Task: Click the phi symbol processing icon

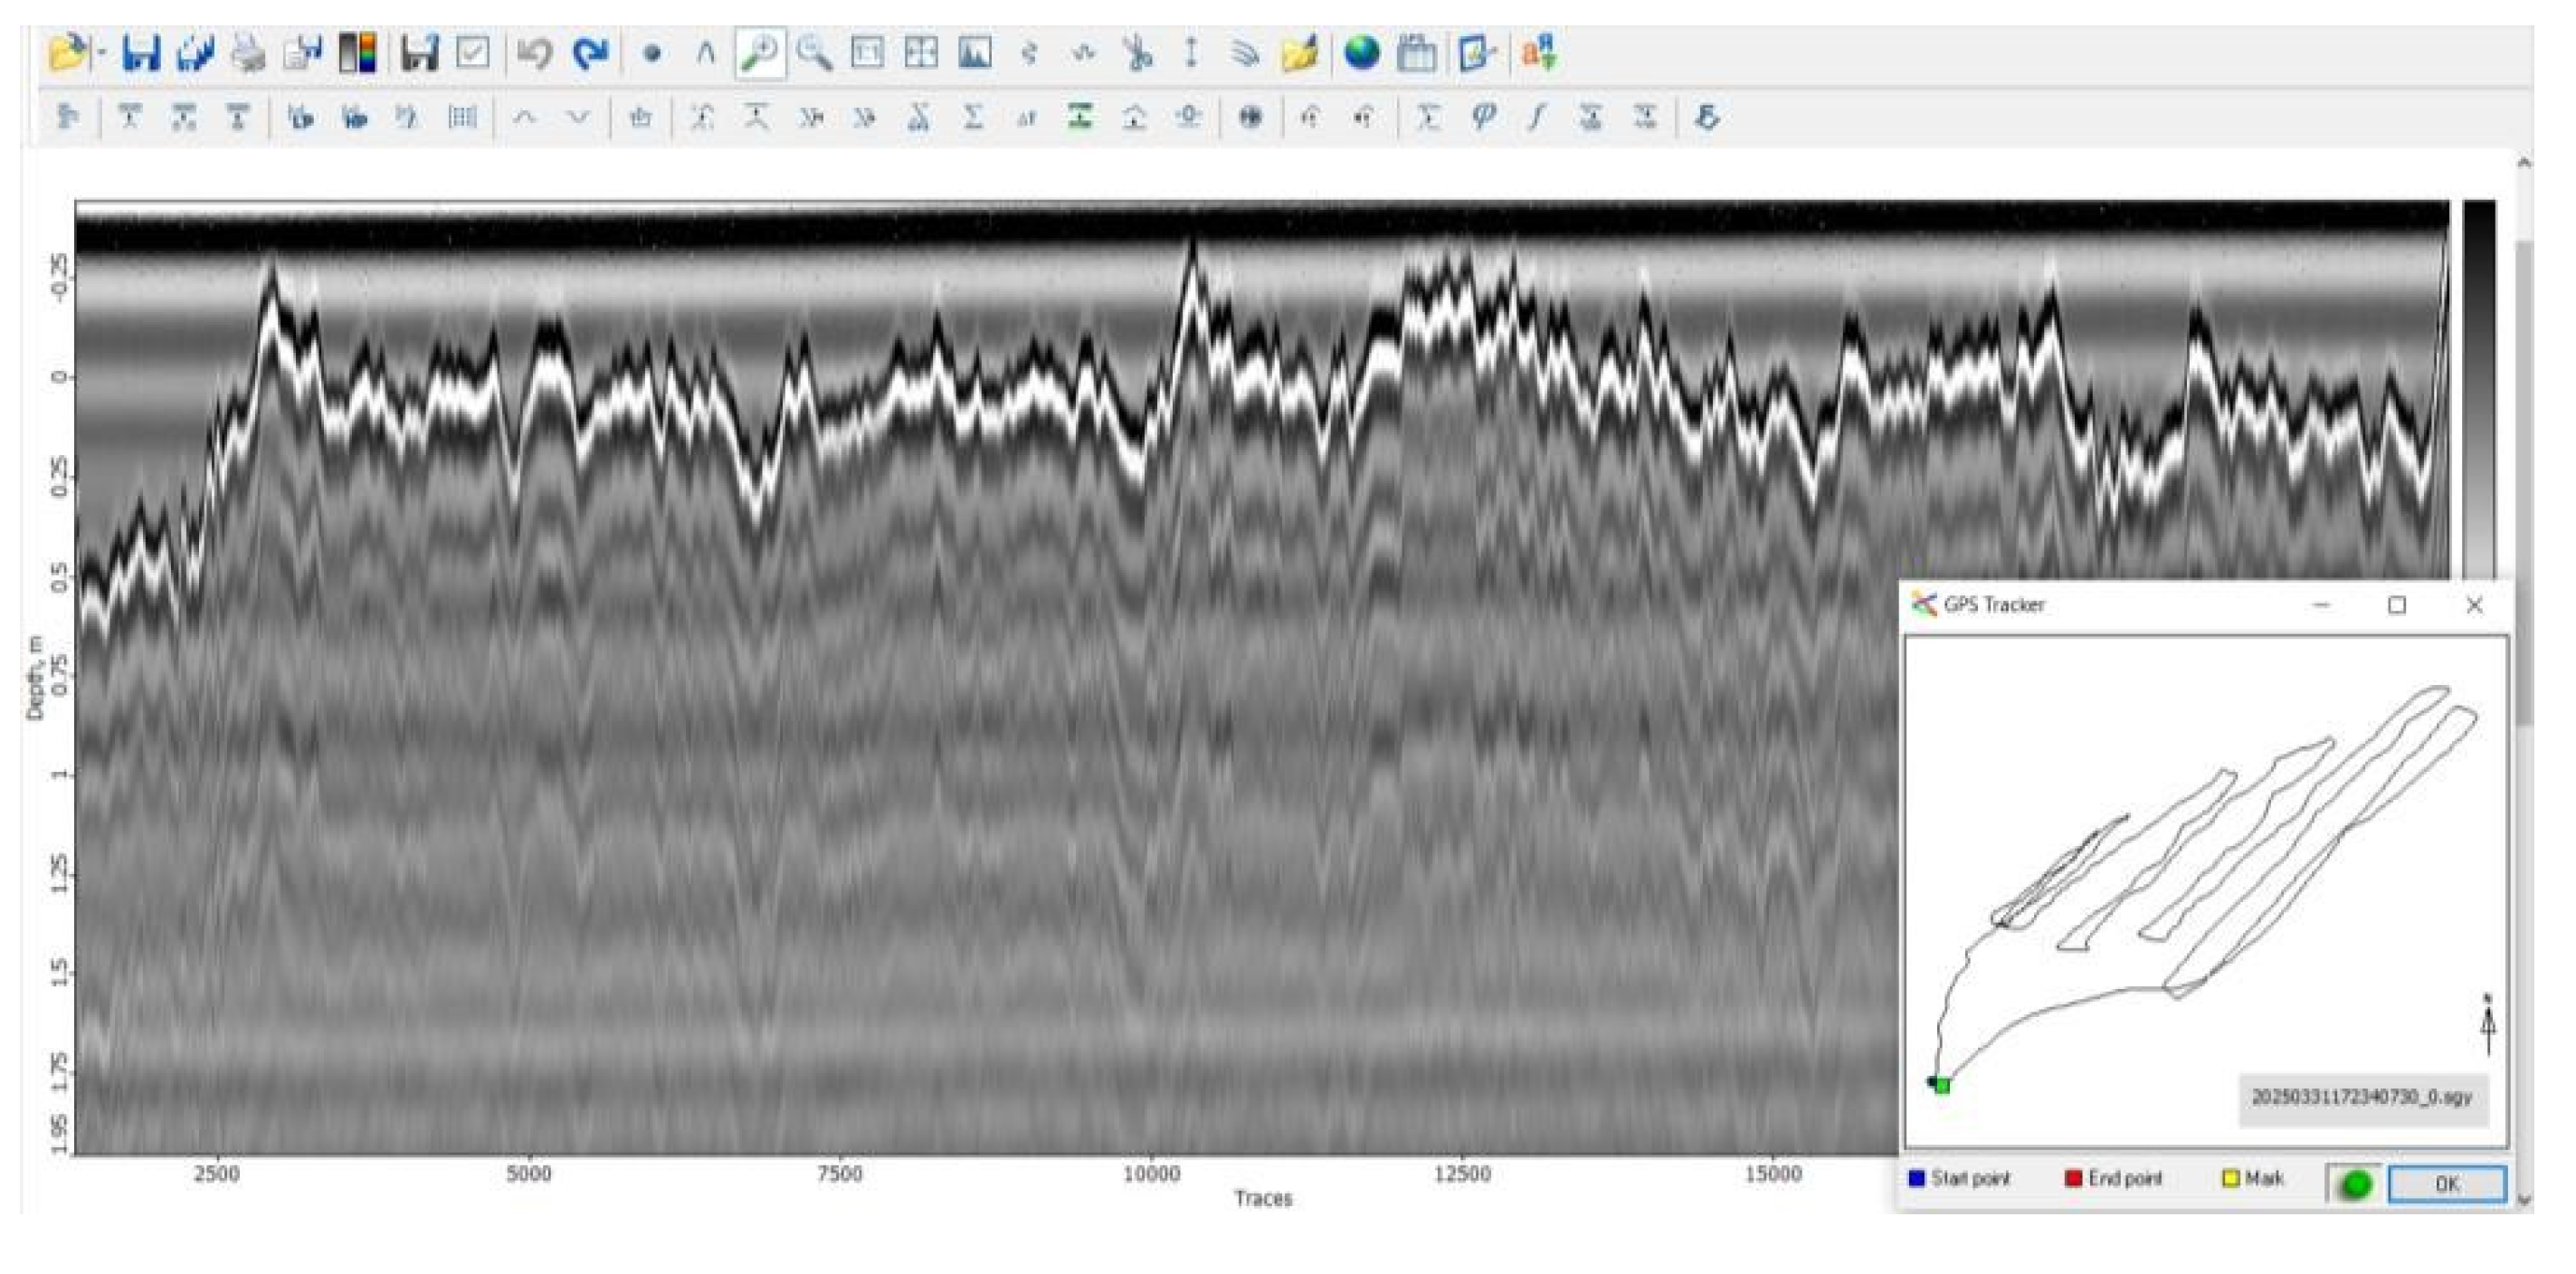Action: tap(1483, 117)
